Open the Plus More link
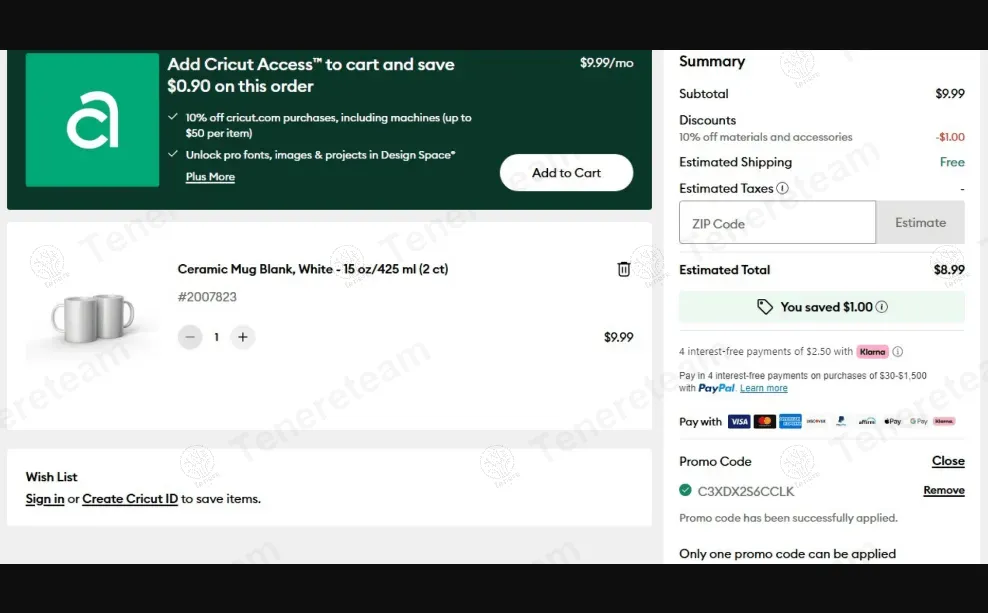Image resolution: width=988 pixels, height=613 pixels. [210, 177]
